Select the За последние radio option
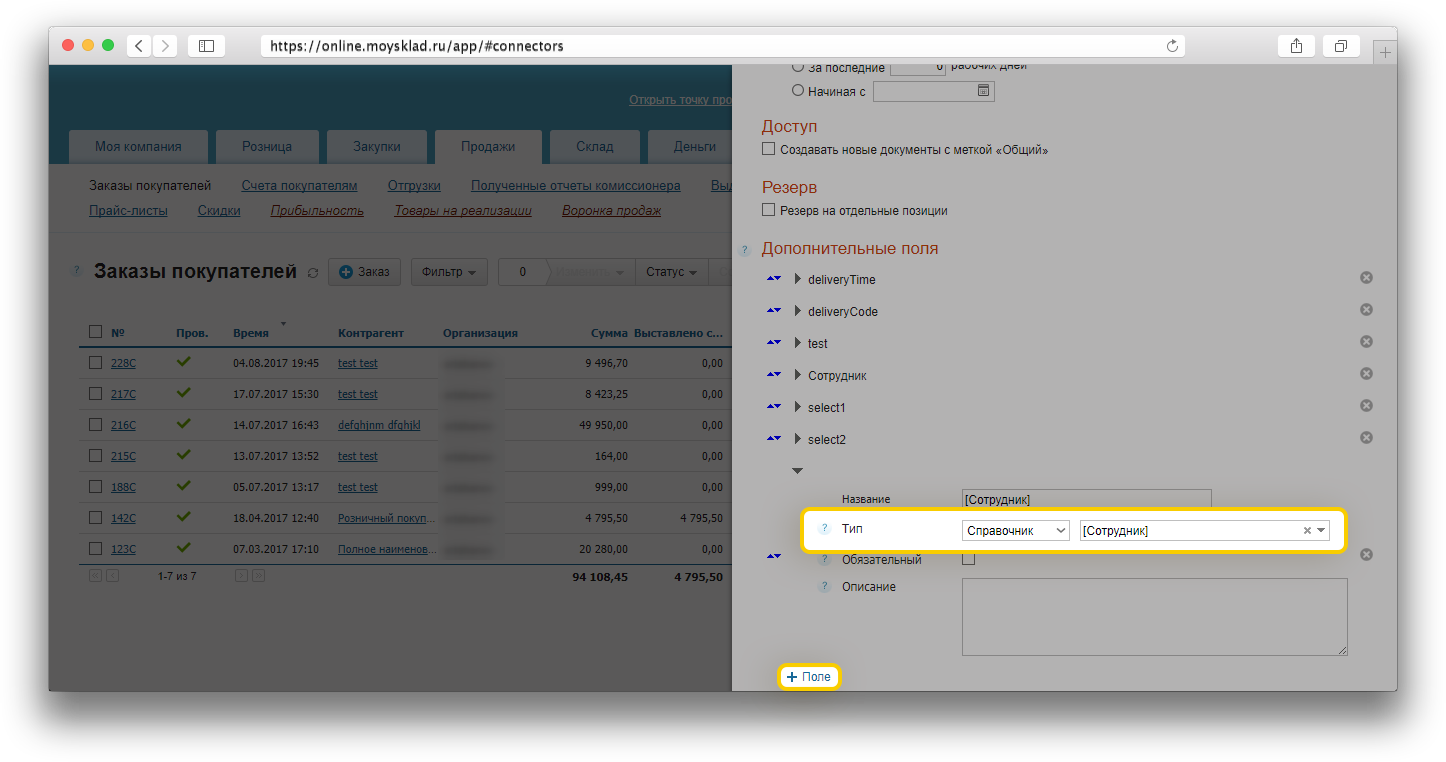This screenshot has height=762, width=1446. coord(798,67)
